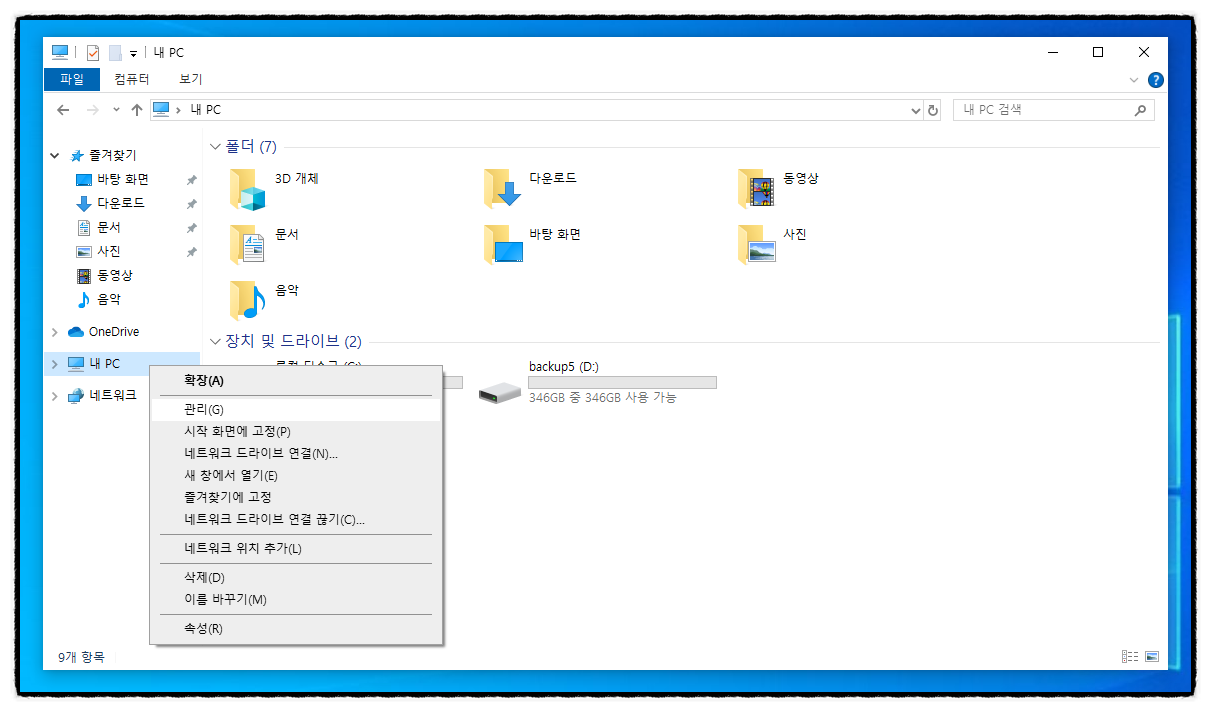Image resolution: width=1211 pixels, height=712 pixels.
Task: Select the 동영상 folder icon in main pane
Action: tap(757, 187)
